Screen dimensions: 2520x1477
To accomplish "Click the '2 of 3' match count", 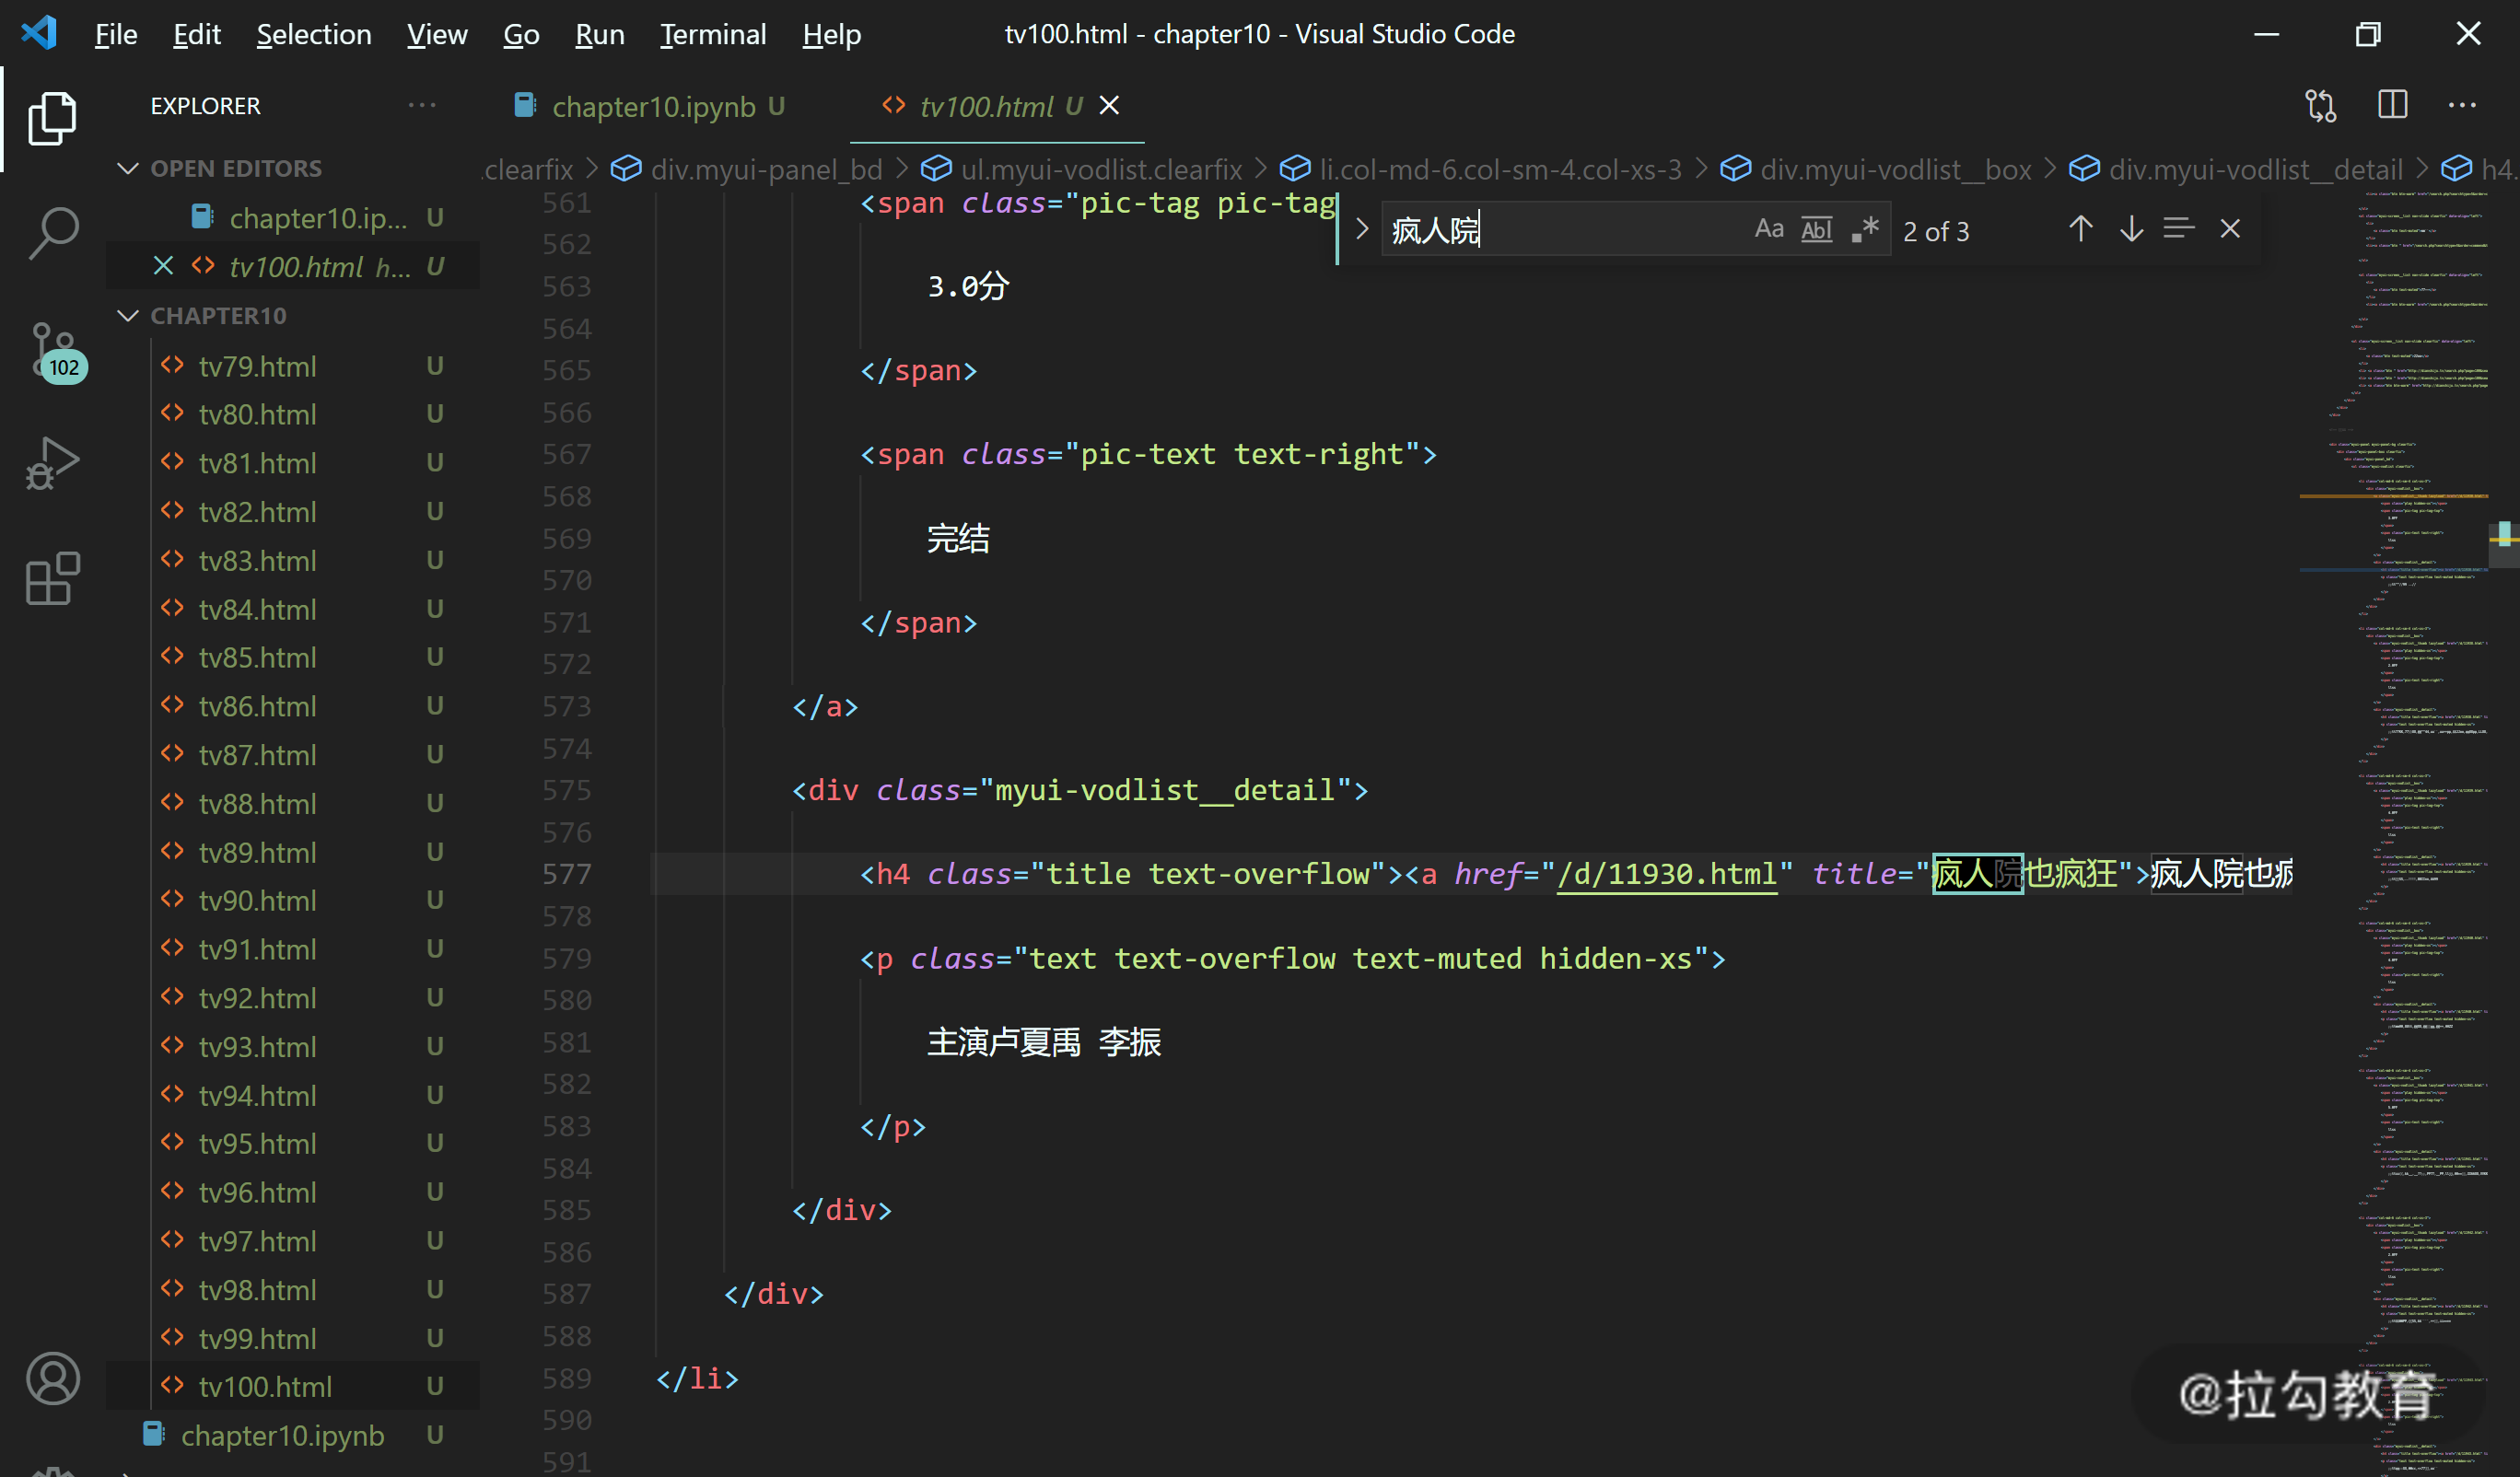I will click(1935, 232).
